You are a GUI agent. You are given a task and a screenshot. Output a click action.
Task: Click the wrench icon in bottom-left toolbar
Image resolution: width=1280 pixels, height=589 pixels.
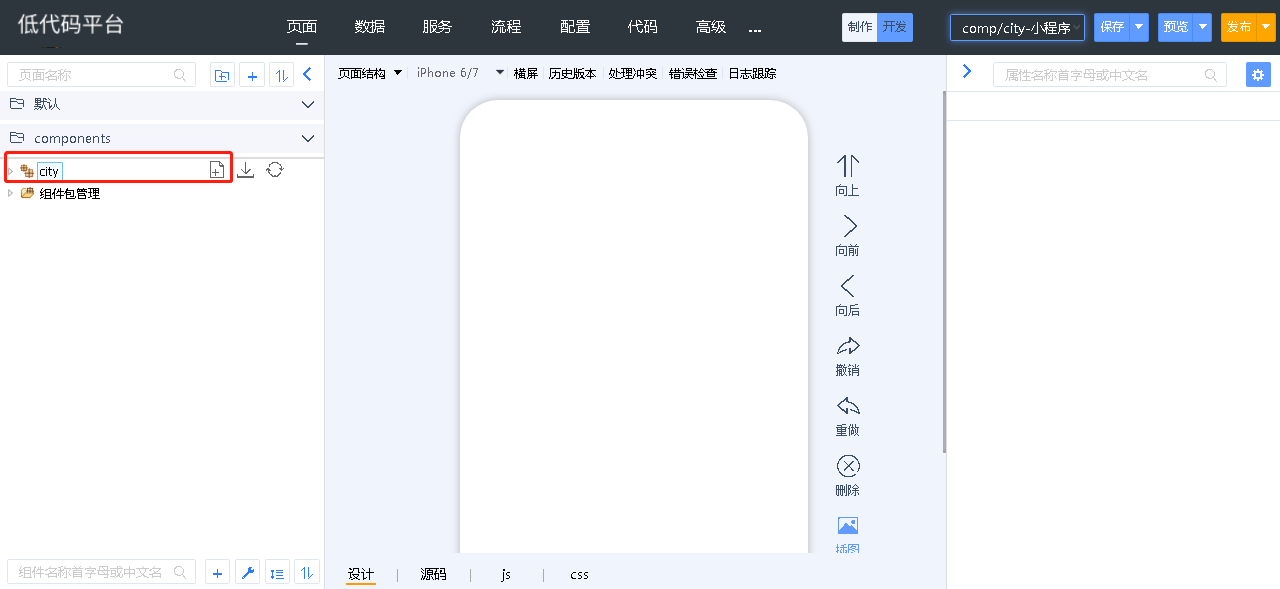coord(248,573)
